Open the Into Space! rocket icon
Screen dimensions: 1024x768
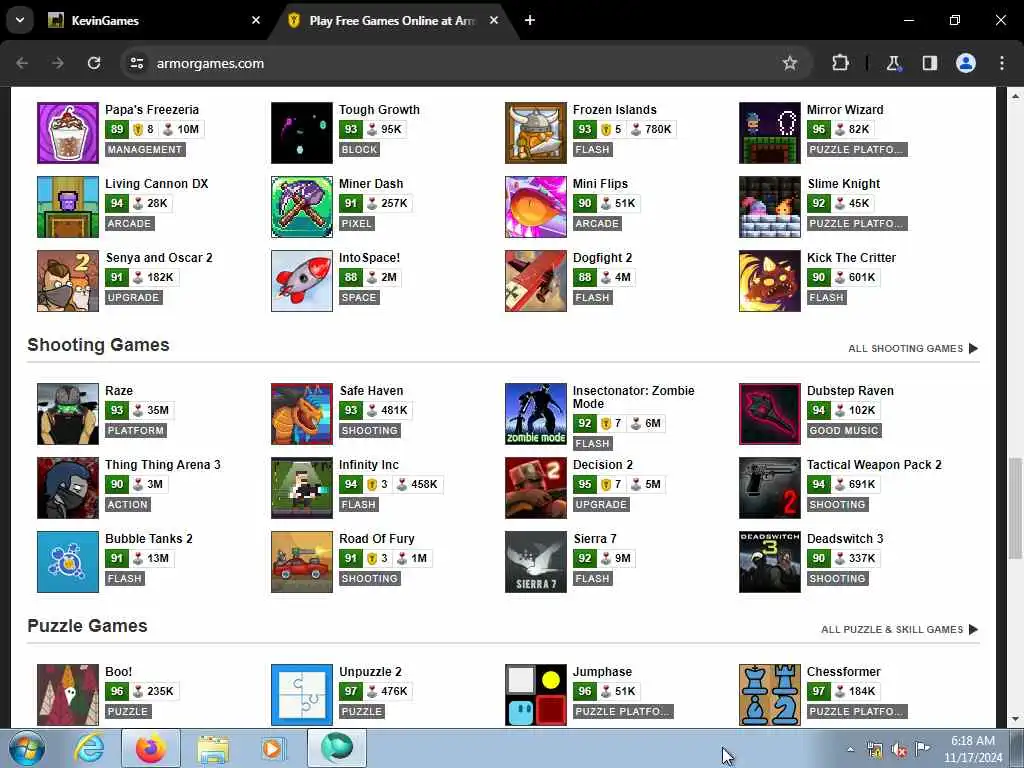coord(302,281)
